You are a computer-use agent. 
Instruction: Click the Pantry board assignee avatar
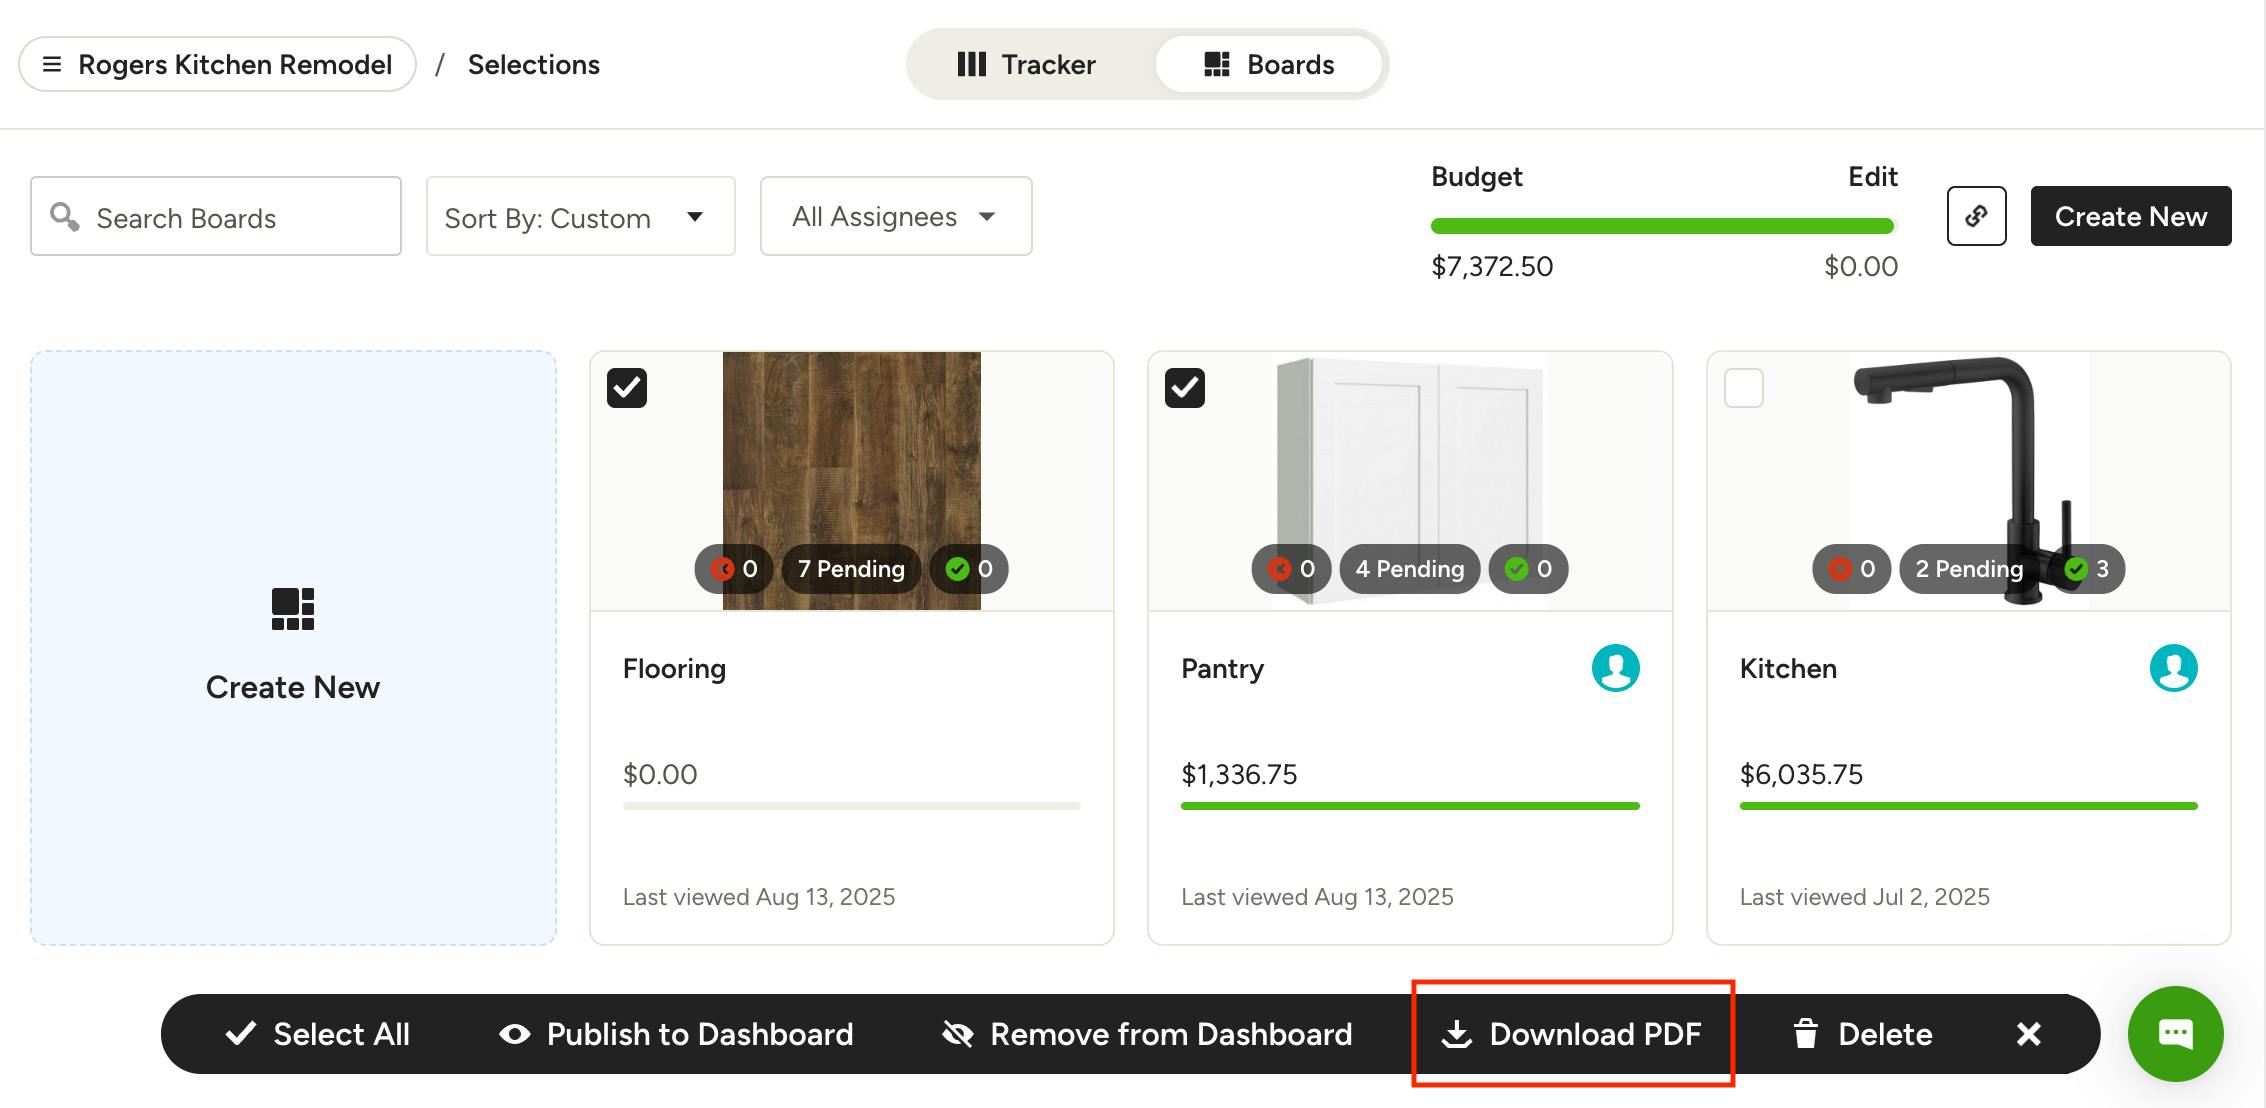[1615, 668]
